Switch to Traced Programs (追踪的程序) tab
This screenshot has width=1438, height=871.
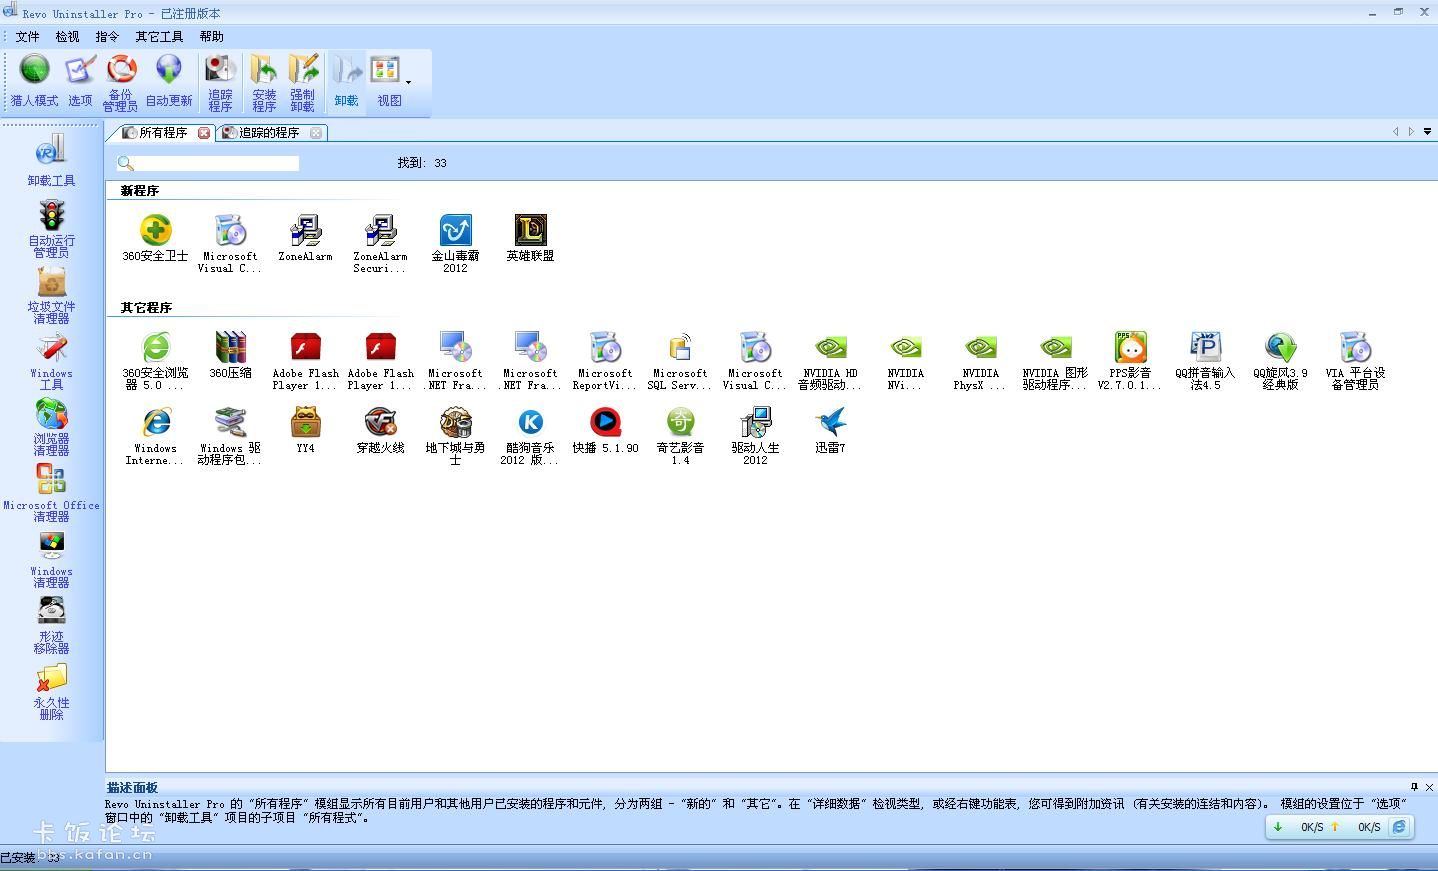pos(267,132)
